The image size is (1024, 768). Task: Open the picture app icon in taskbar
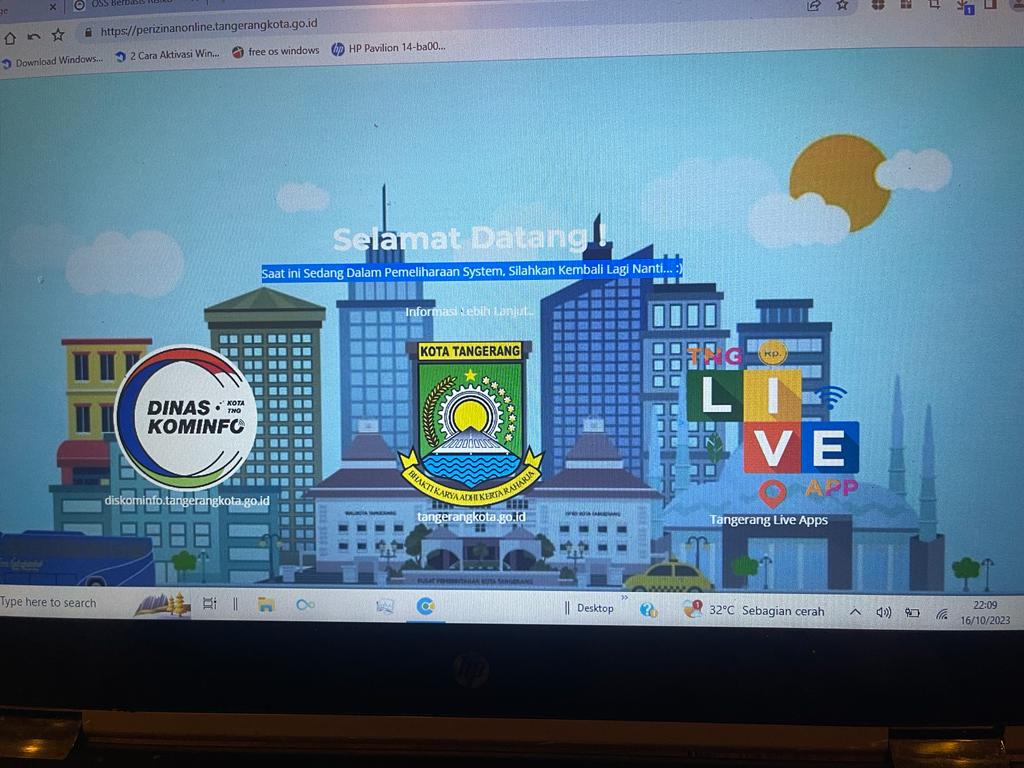click(x=385, y=607)
